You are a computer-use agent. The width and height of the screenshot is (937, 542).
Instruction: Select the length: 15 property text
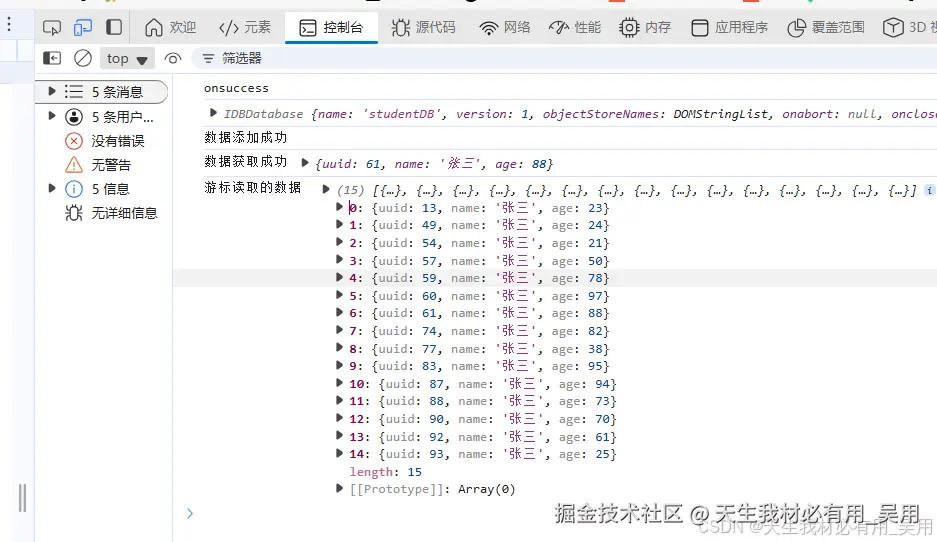(385, 472)
